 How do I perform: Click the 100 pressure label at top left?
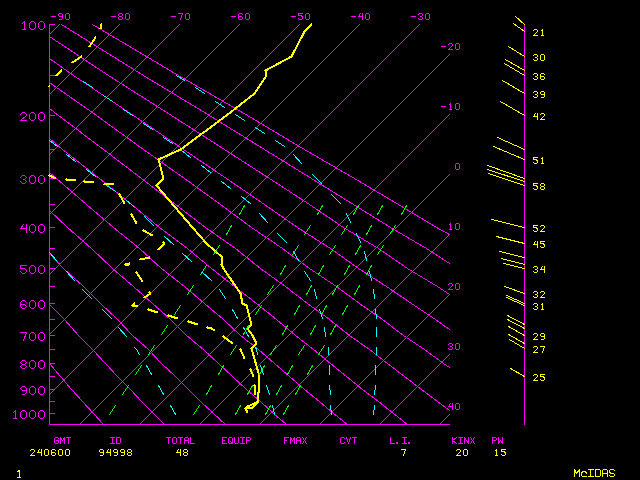pyautogui.click(x=32, y=25)
